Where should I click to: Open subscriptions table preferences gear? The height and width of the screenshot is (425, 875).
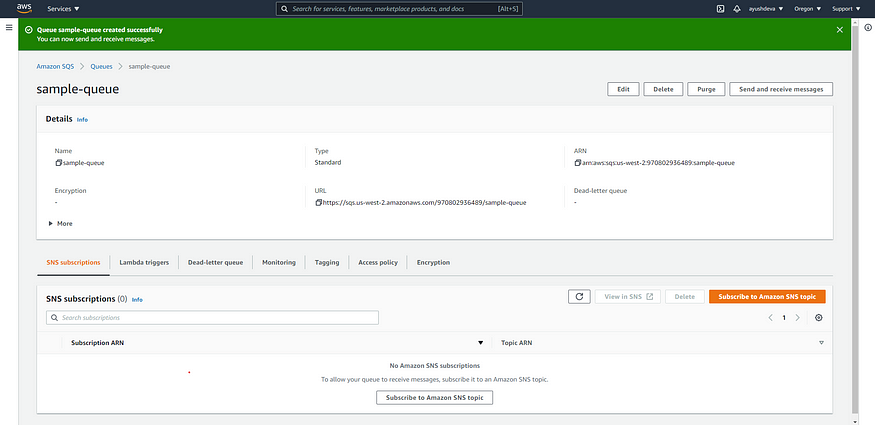click(x=819, y=318)
